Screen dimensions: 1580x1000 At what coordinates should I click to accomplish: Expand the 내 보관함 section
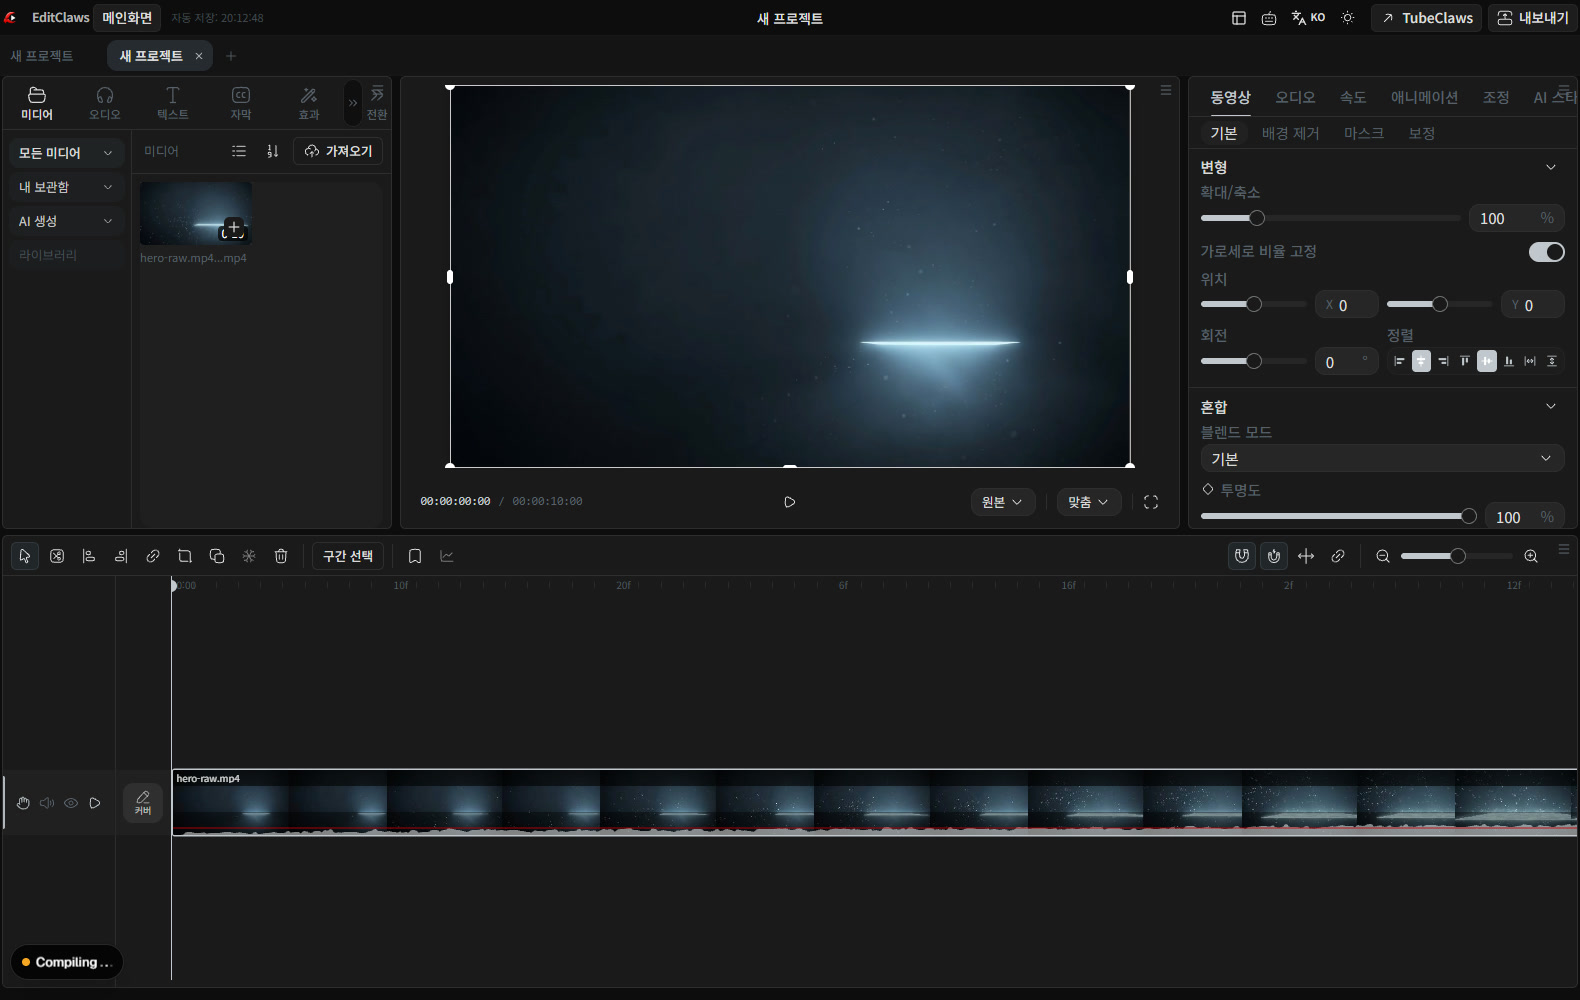tap(66, 187)
